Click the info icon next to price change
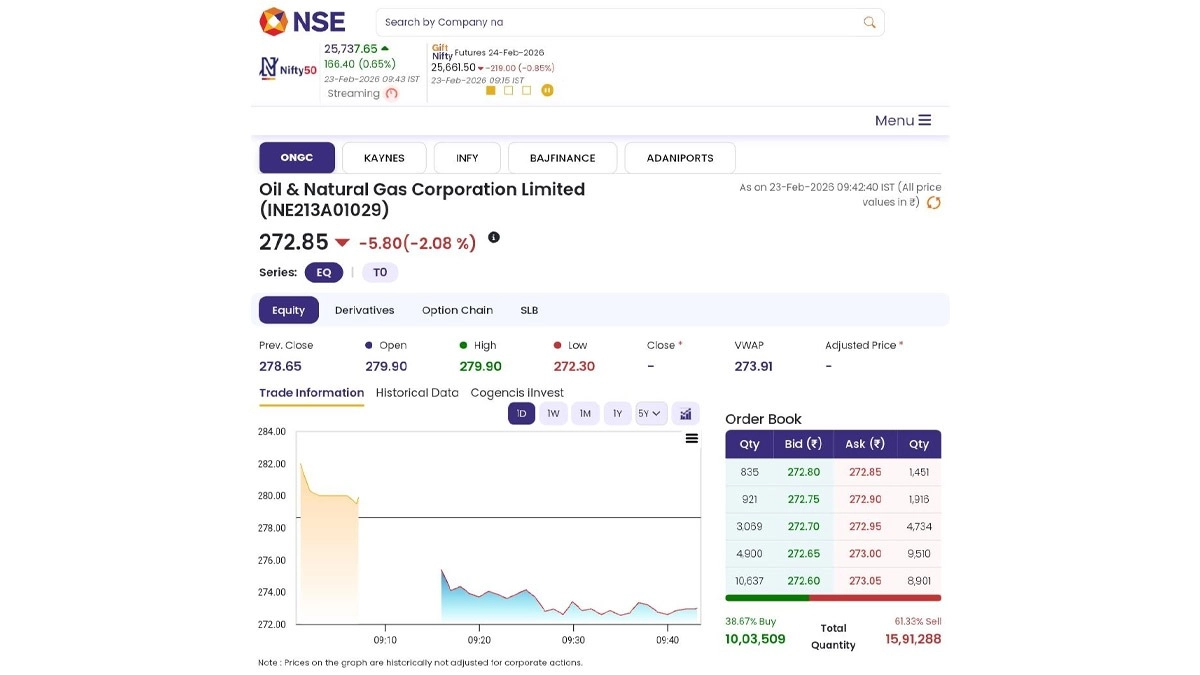Screen dimensions: 1200x675 [x=493, y=238]
